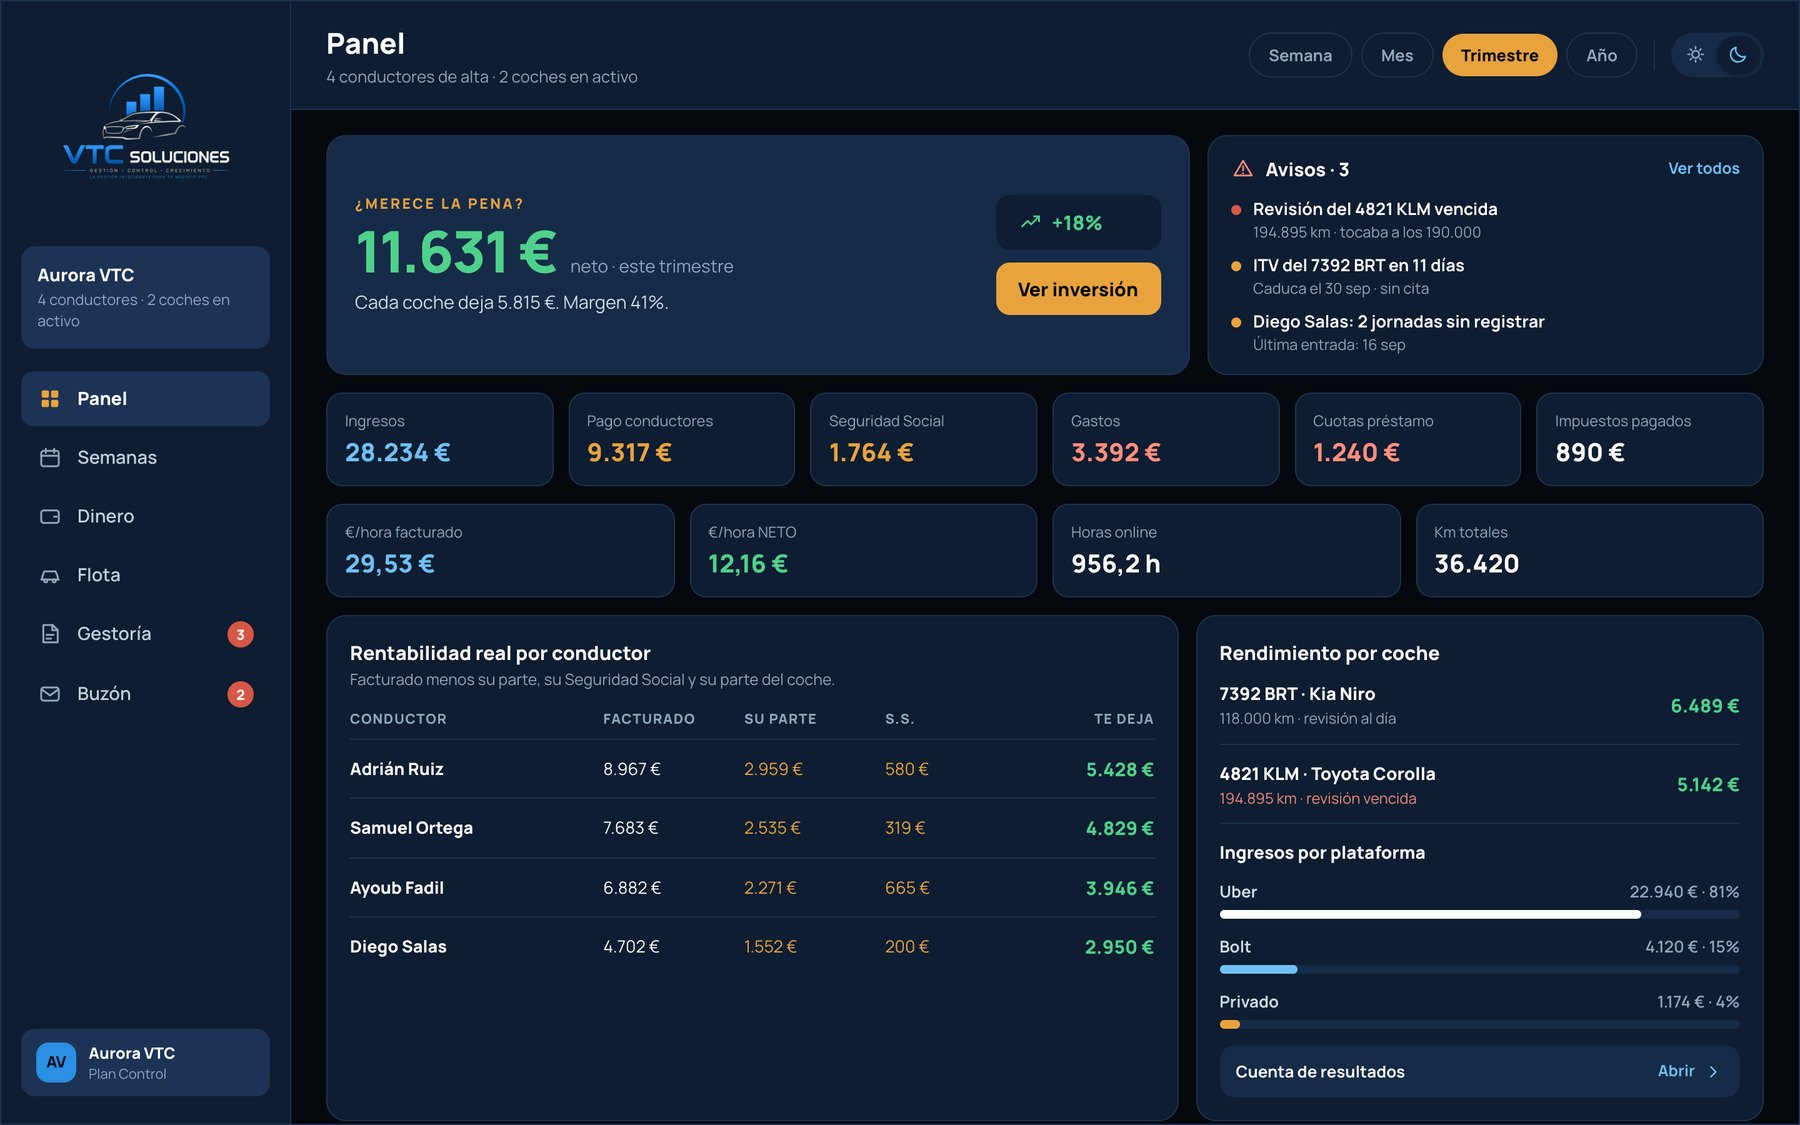Click the 4821 KLM · Toyota Corolla entry
The height and width of the screenshot is (1125, 1800).
[1479, 785]
